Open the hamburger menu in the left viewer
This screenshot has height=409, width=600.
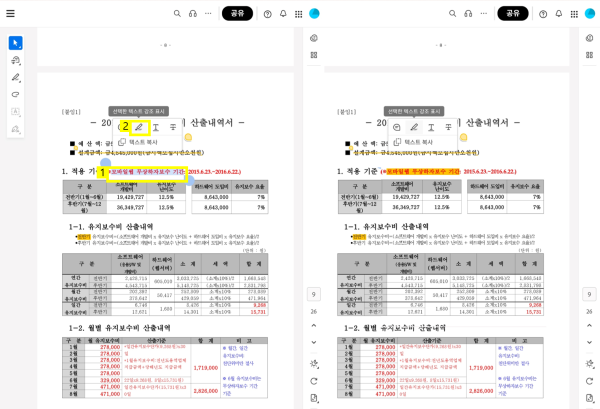click(x=10, y=14)
